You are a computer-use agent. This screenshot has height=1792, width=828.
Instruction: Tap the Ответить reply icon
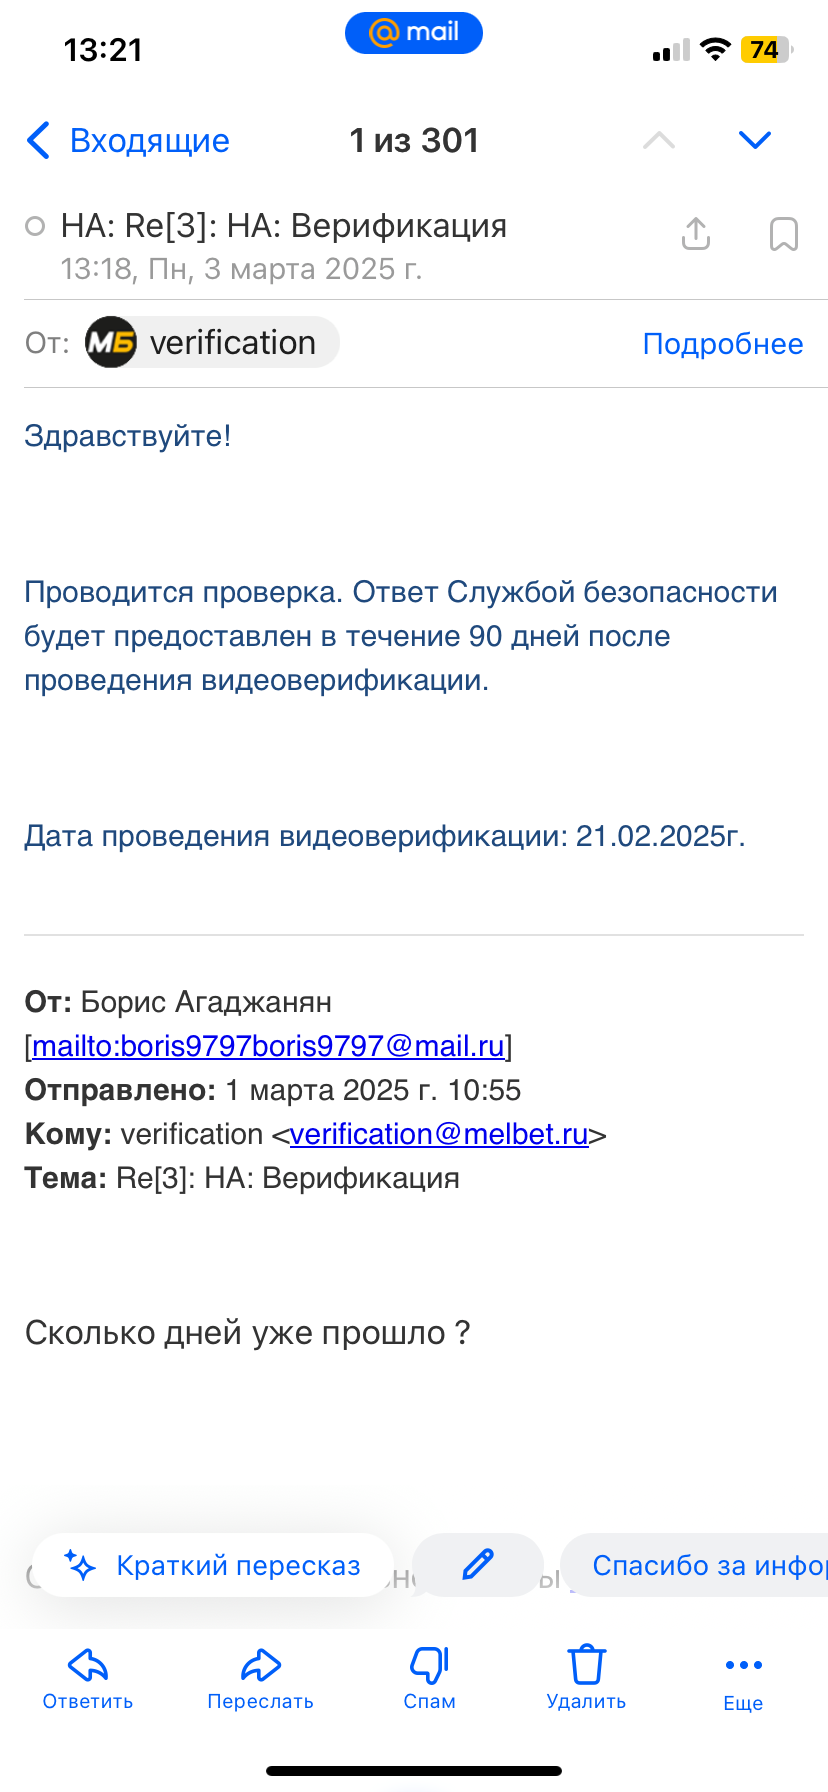tap(88, 1677)
